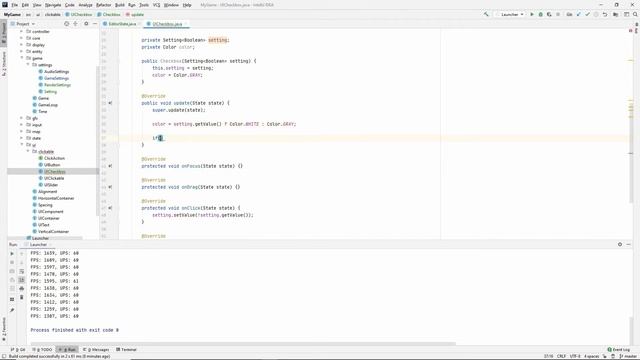Expand the entity folder in the tree

click(x=22, y=51)
